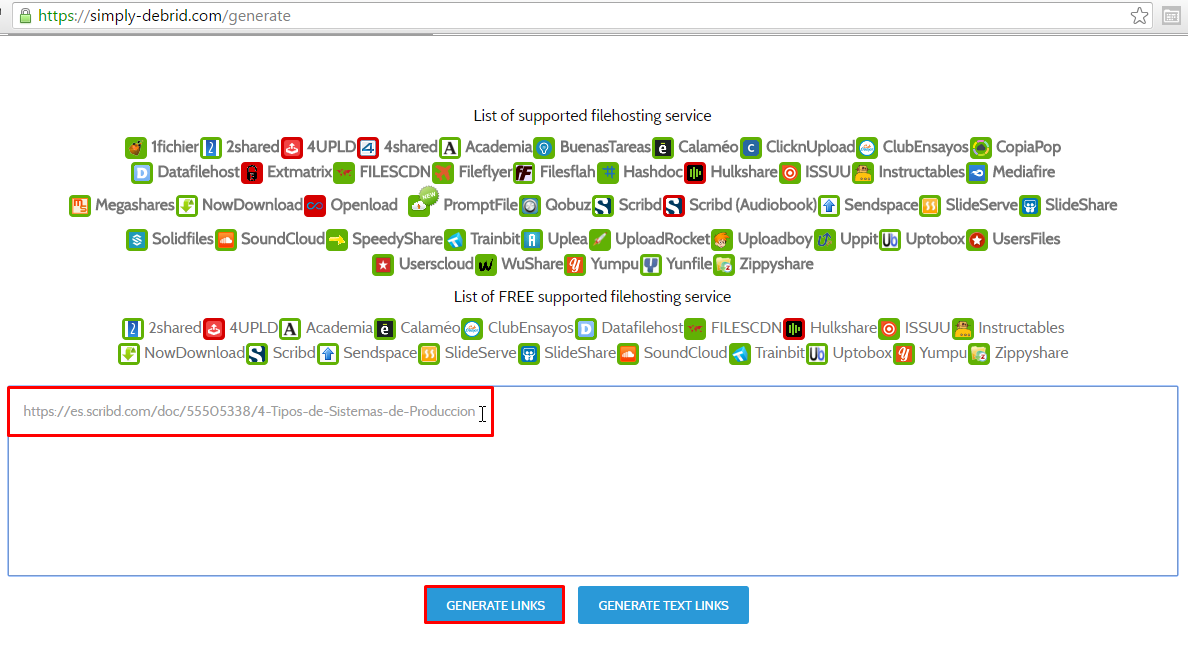Click the Hashdoc icon
This screenshot has width=1188, height=646.
point(608,173)
